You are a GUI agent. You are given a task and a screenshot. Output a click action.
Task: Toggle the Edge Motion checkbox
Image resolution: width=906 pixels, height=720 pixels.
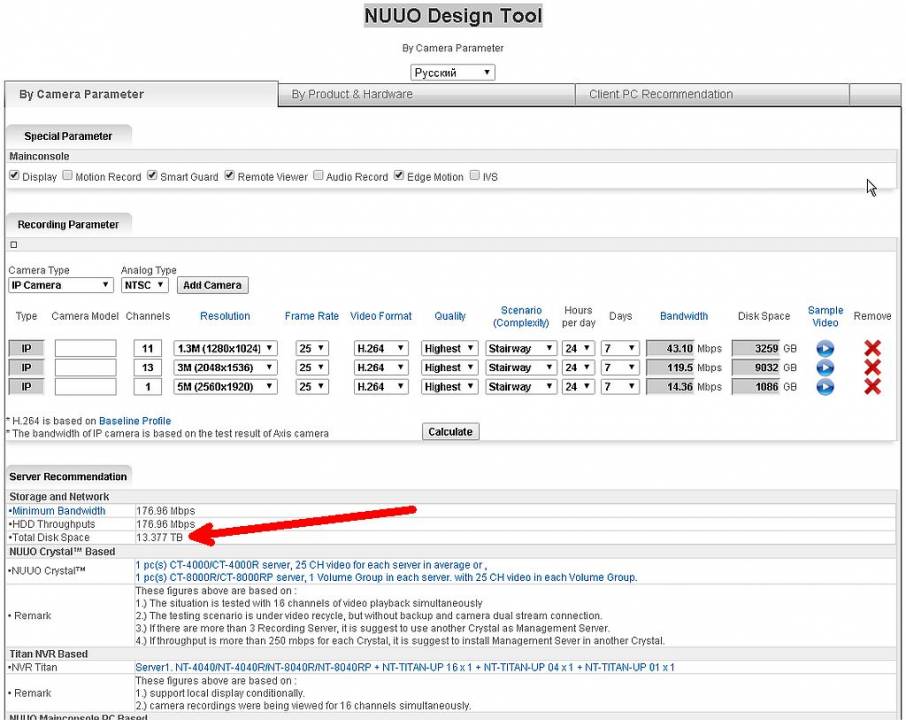click(x=399, y=176)
